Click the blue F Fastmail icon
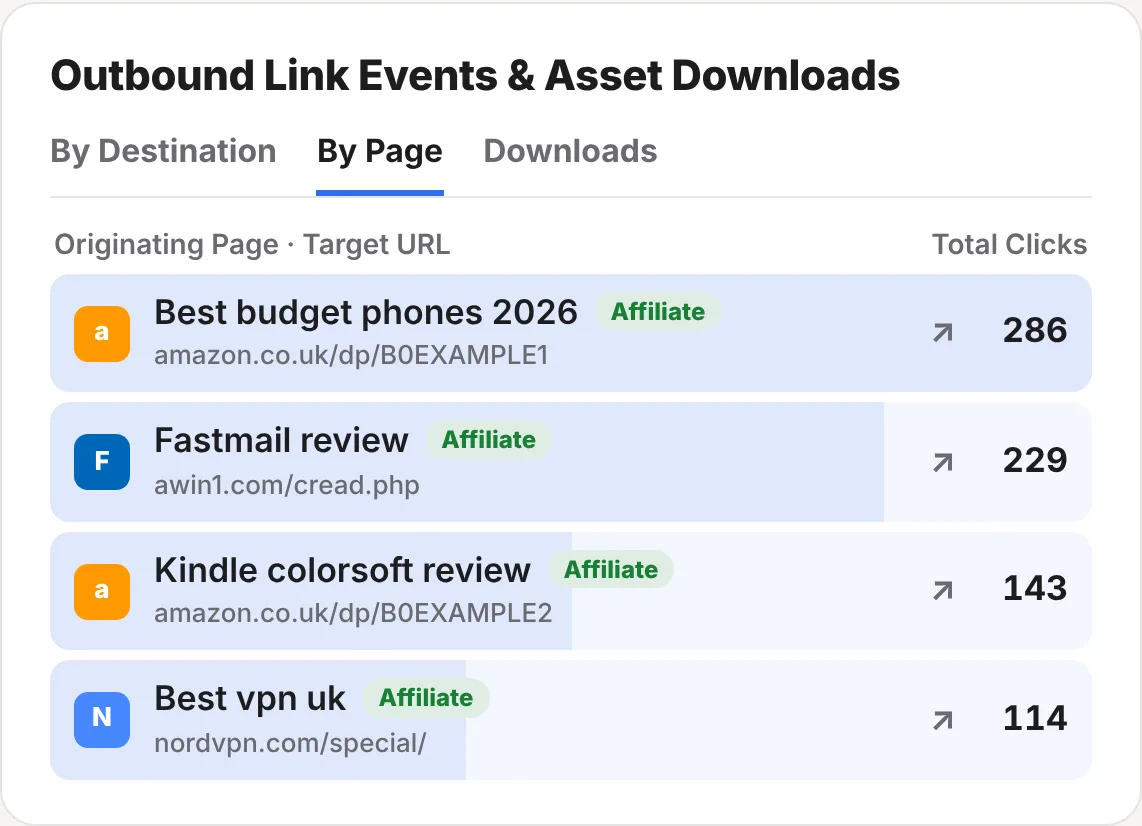Screen dimensions: 1142x826 tap(102, 462)
